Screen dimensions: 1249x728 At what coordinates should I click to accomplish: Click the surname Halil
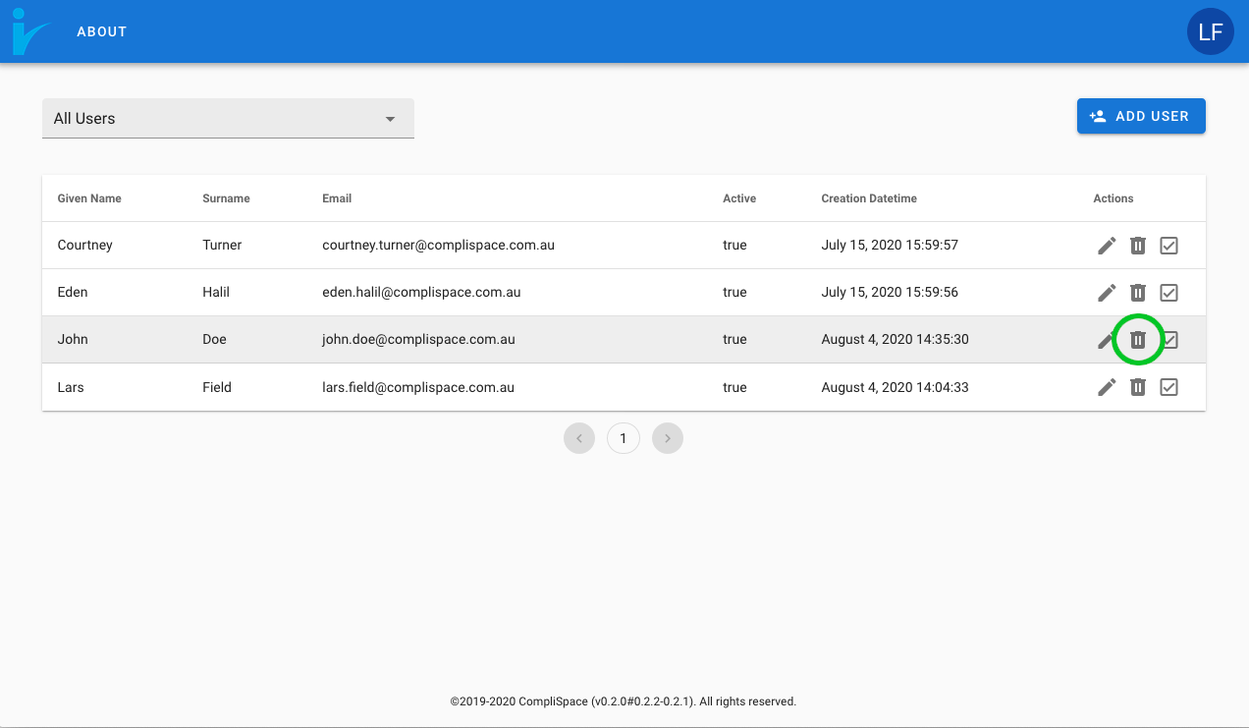pyautogui.click(x=216, y=293)
